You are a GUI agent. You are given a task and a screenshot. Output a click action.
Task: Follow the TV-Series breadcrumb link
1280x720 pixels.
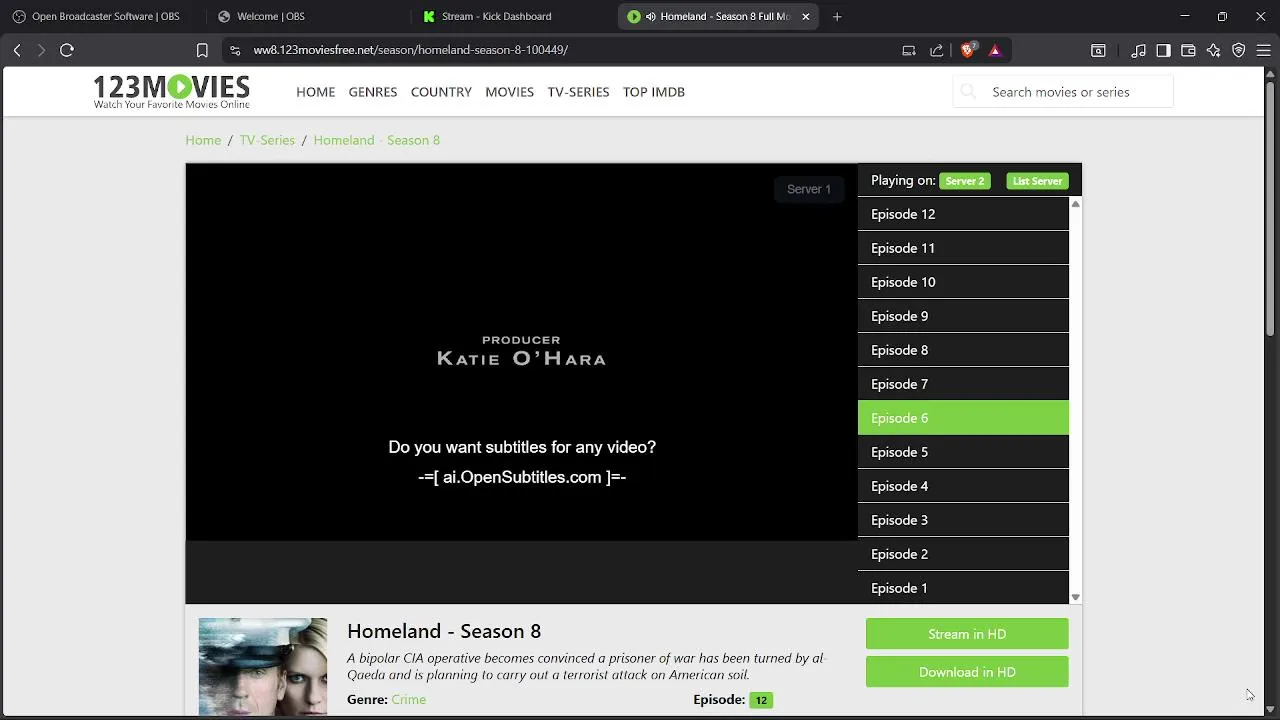pyautogui.click(x=267, y=140)
